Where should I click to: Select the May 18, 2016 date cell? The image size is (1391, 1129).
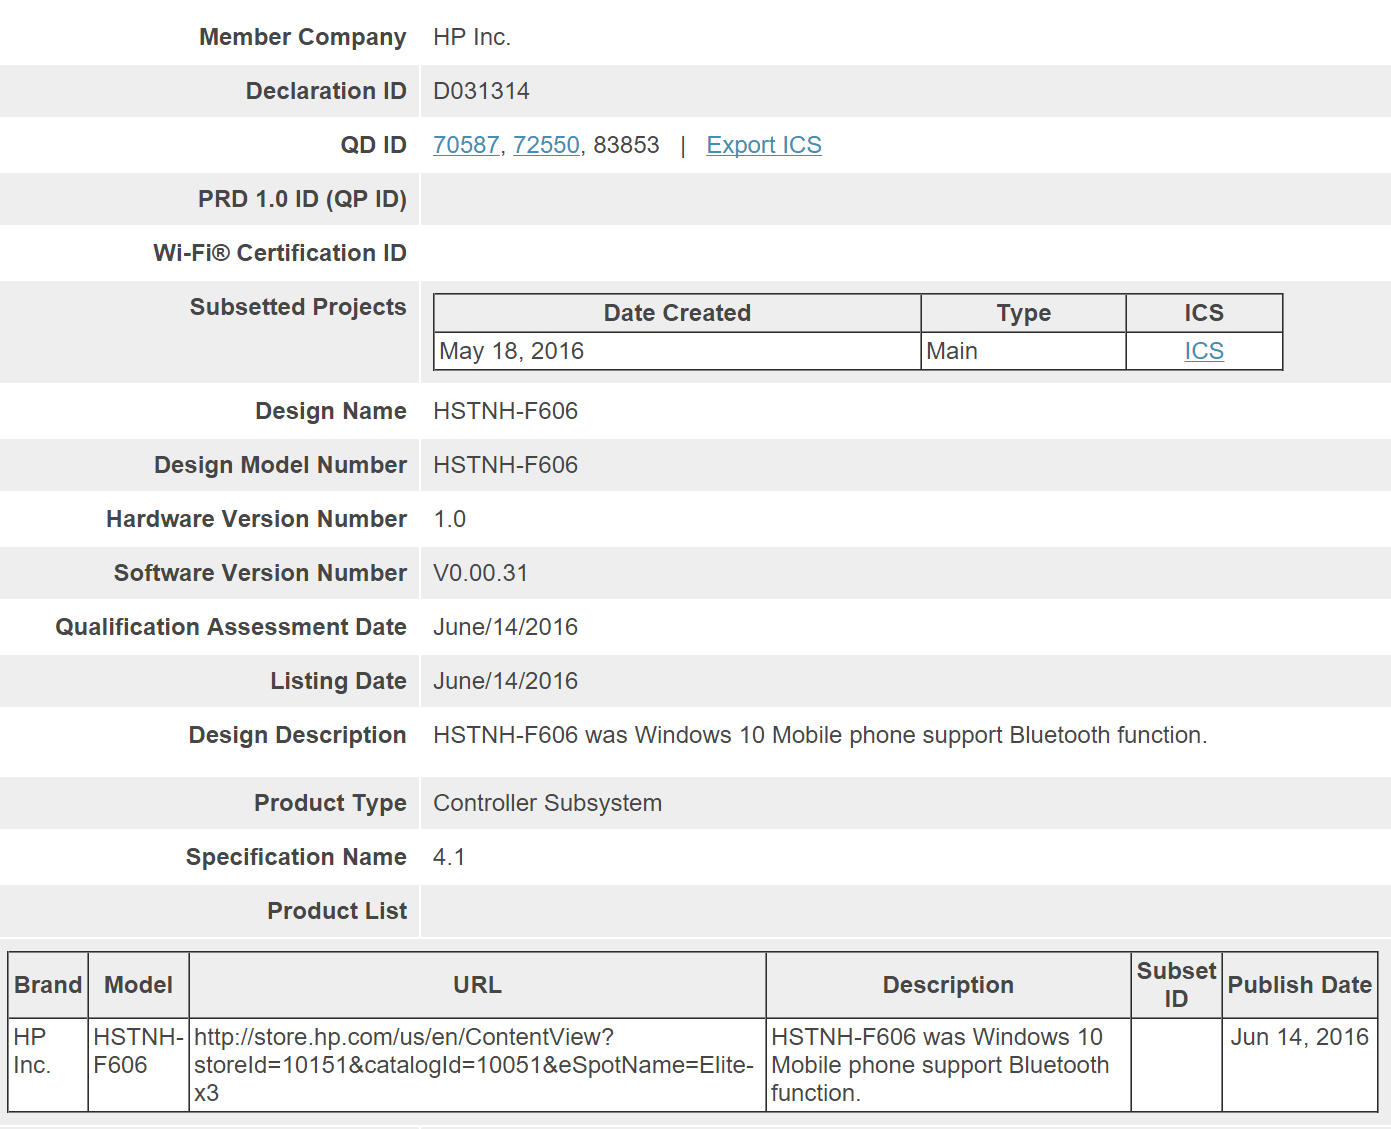coord(677,351)
